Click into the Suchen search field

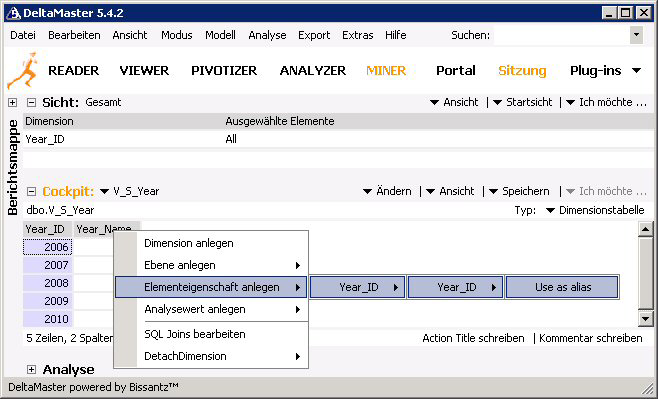[x=561, y=35]
